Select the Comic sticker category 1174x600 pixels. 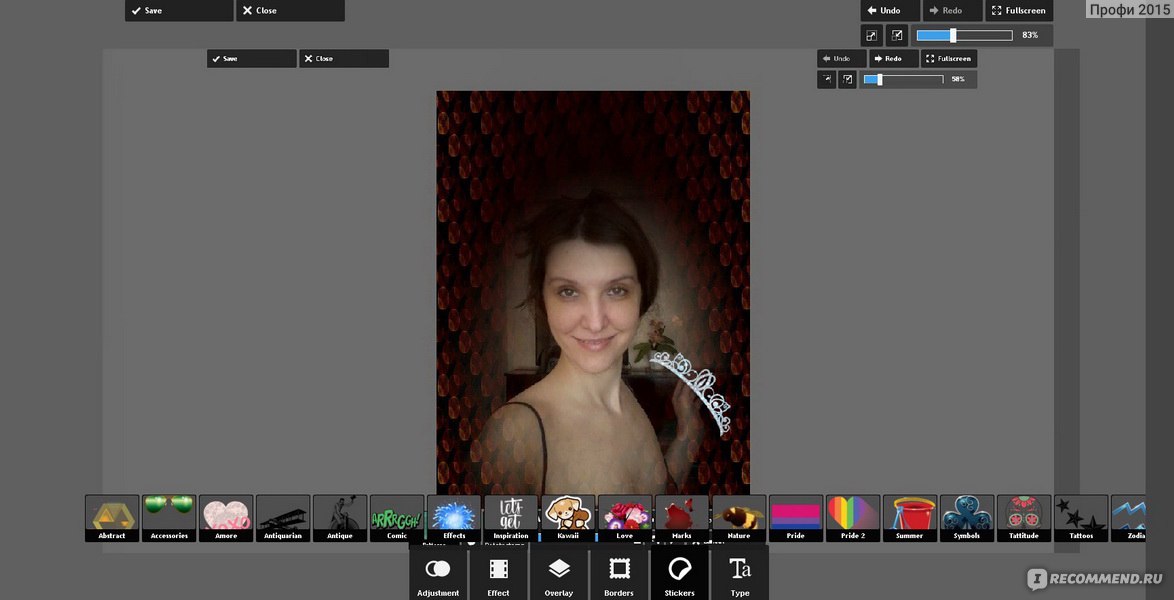pos(397,518)
